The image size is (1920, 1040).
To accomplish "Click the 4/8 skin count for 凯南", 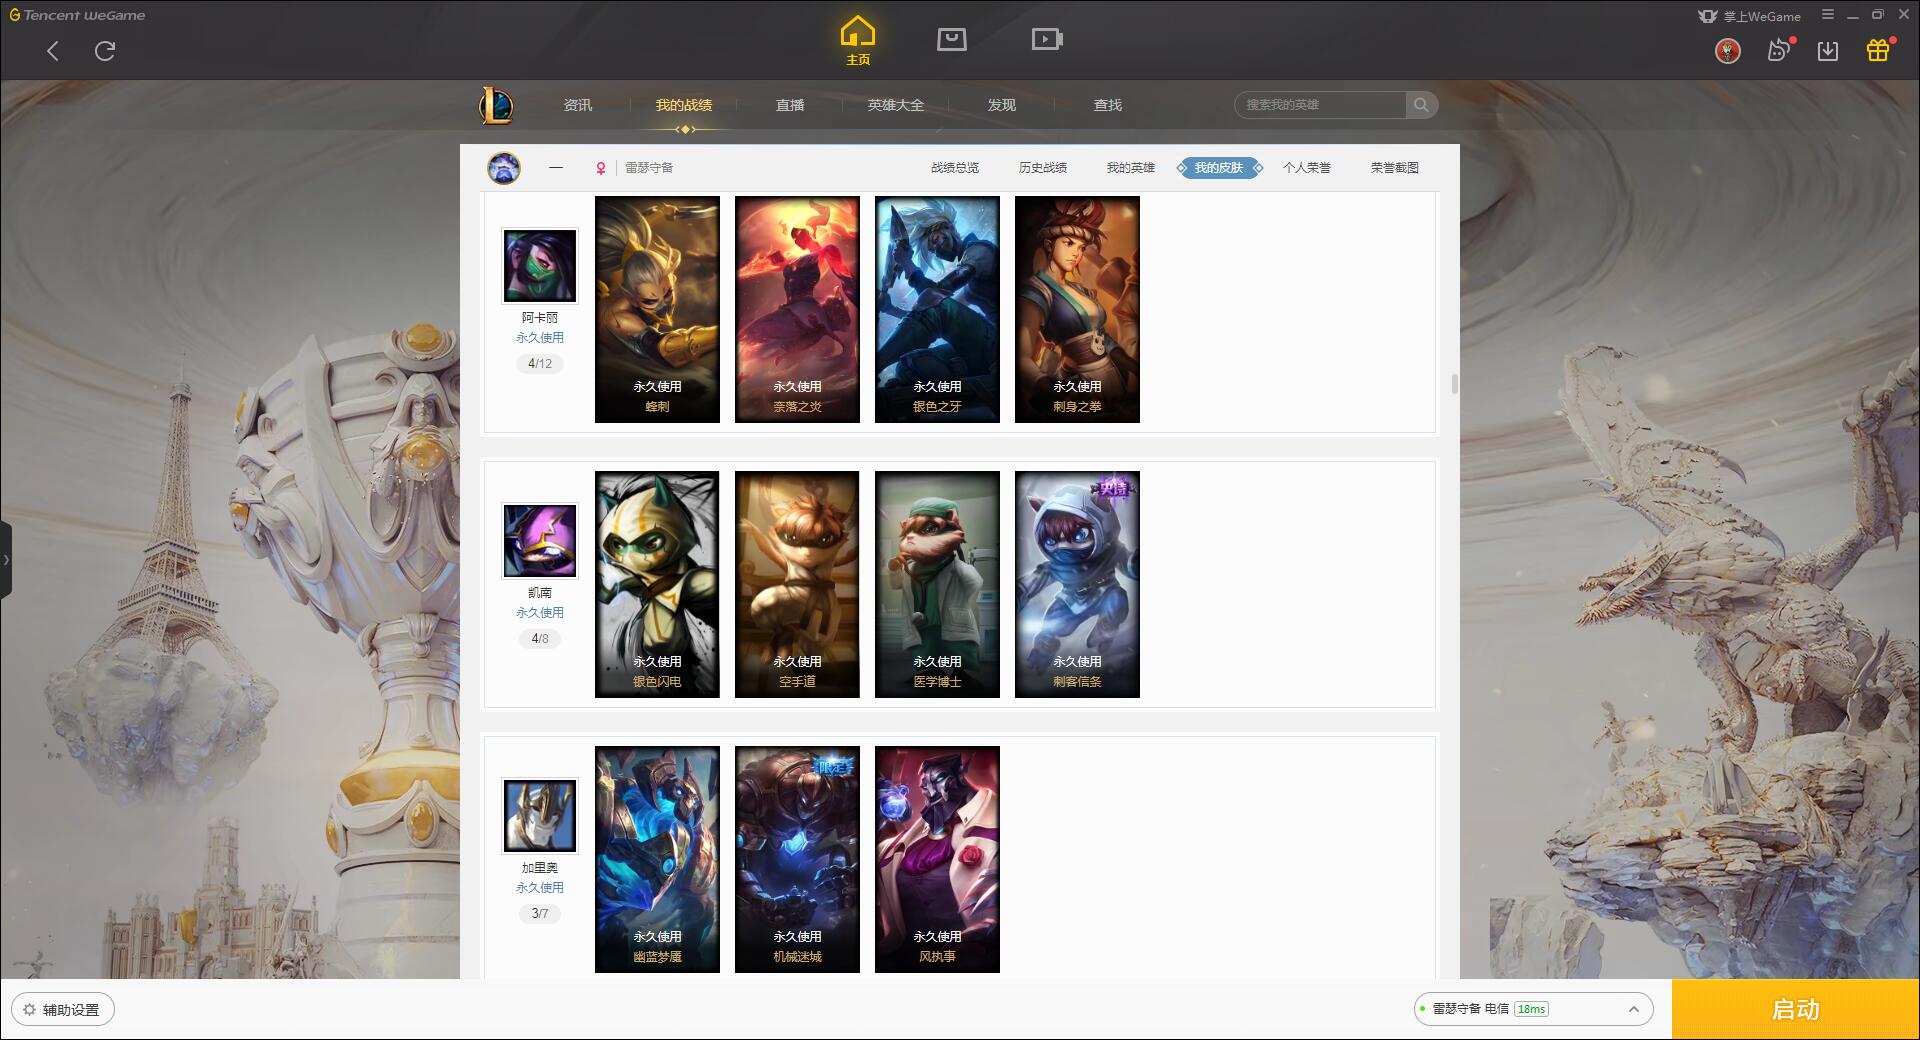I will coord(540,639).
